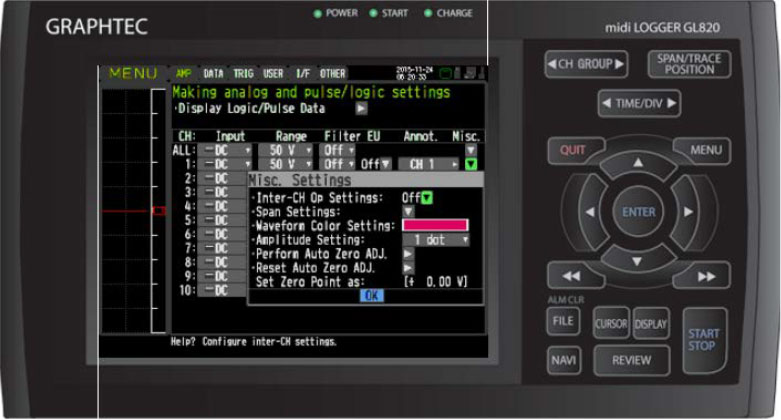The width and height of the screenshot is (781, 420).
Task: Click the MENU key on the keypad
Action: [705, 150]
